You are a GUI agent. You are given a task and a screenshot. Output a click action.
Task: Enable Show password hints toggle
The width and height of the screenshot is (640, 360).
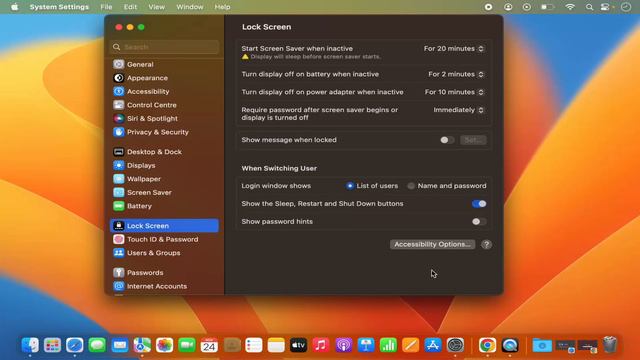pyautogui.click(x=479, y=222)
